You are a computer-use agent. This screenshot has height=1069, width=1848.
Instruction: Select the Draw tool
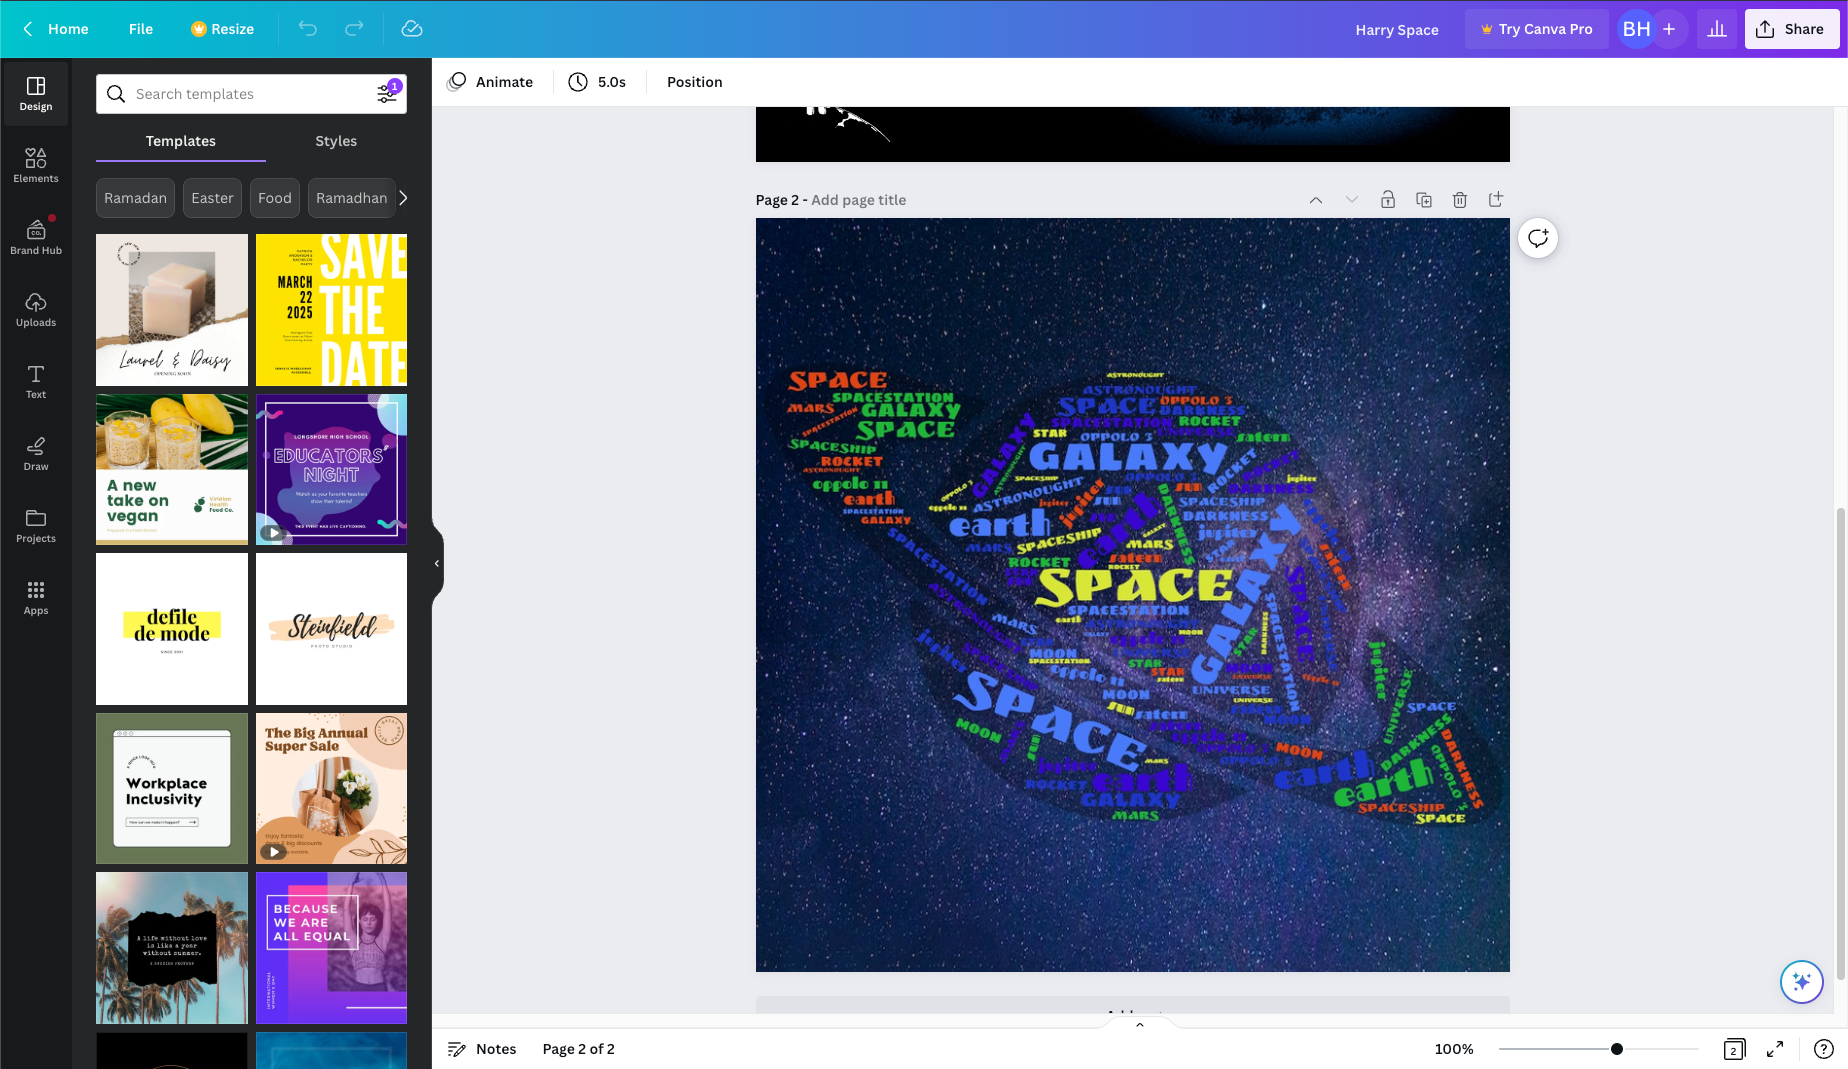pyautogui.click(x=36, y=454)
